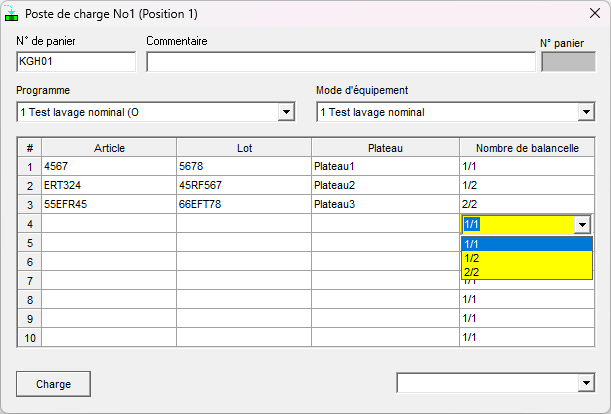Viewport: 611px width, 414px height.
Task: Click the Commentaire text field
Action: (340, 62)
